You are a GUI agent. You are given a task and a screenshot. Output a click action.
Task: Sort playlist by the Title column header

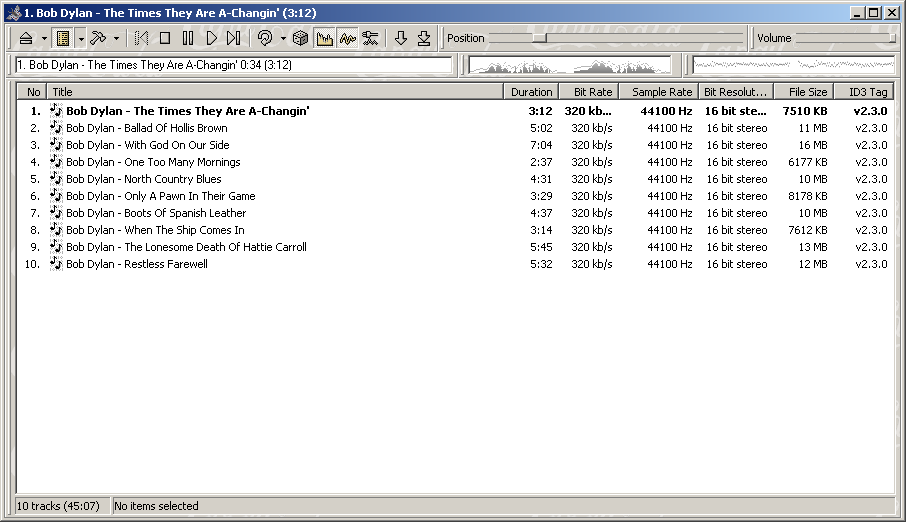275,92
